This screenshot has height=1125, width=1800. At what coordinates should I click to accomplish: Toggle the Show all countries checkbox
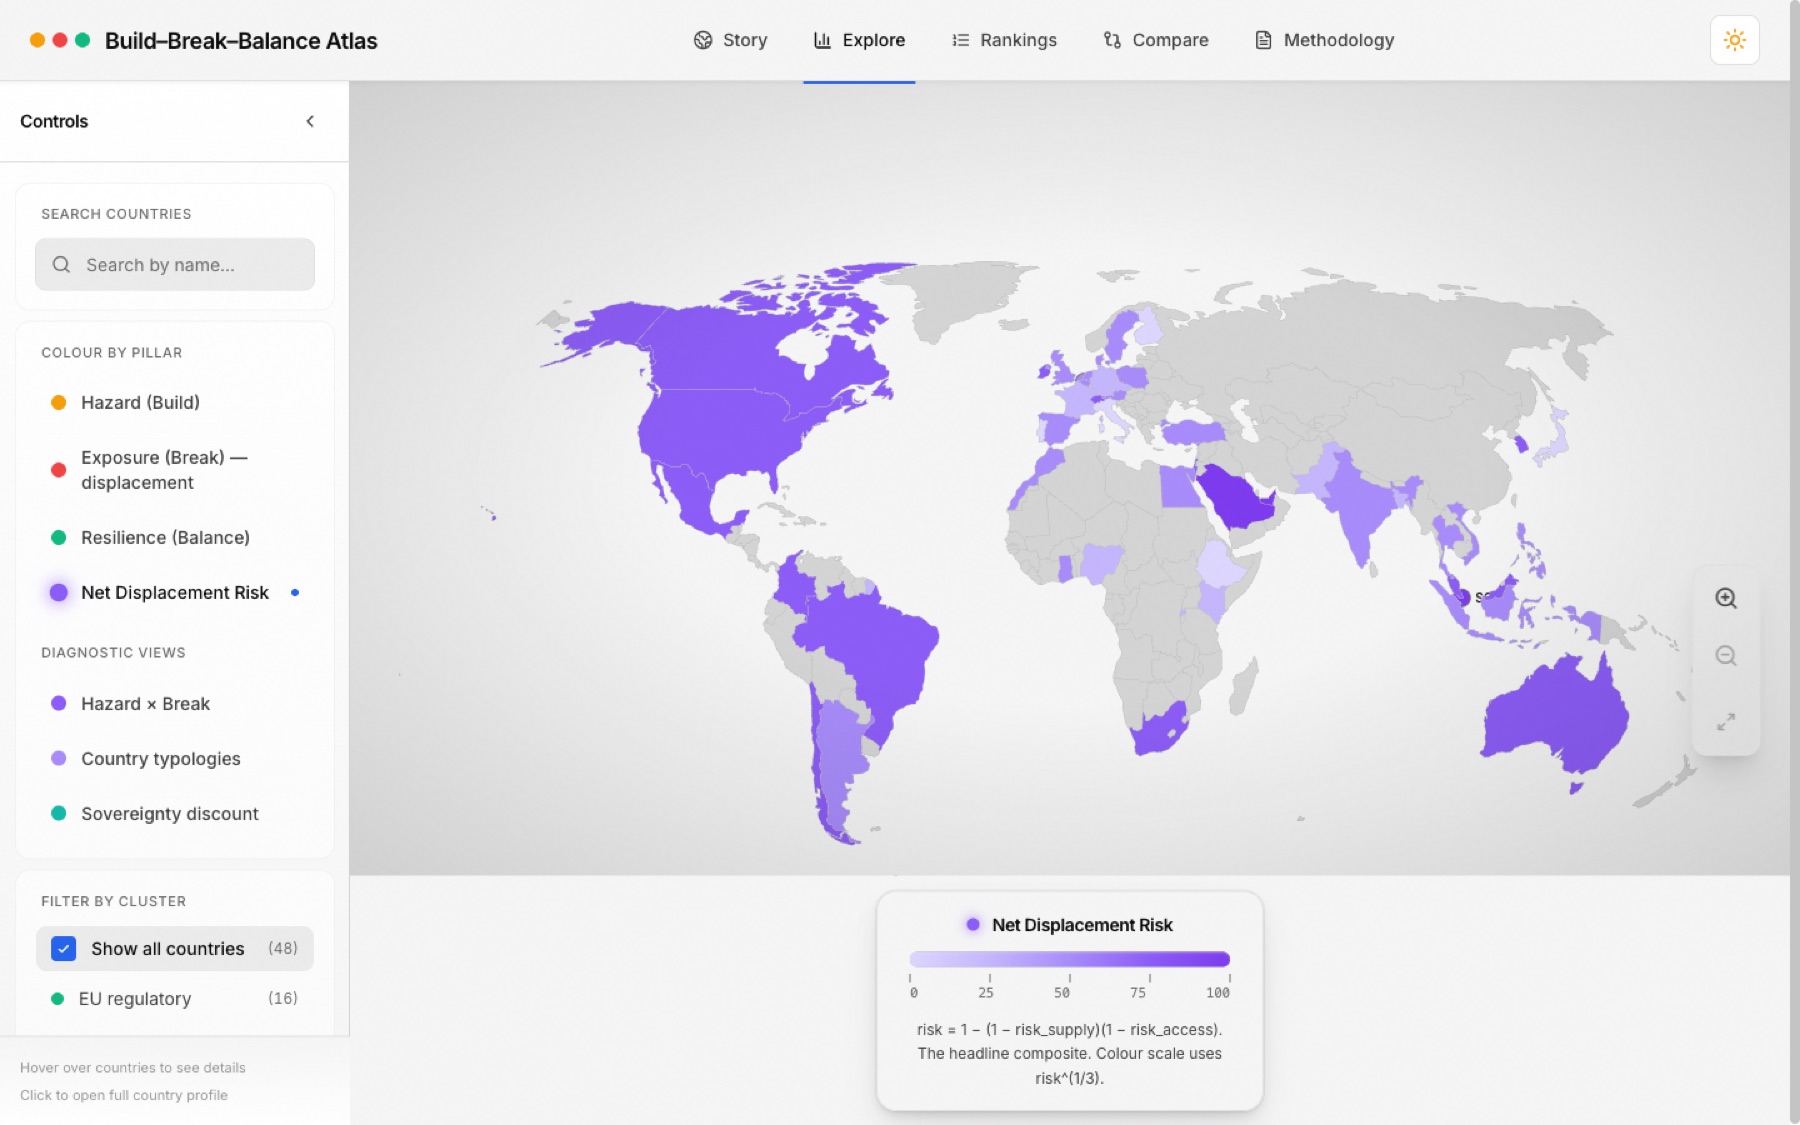[63, 948]
